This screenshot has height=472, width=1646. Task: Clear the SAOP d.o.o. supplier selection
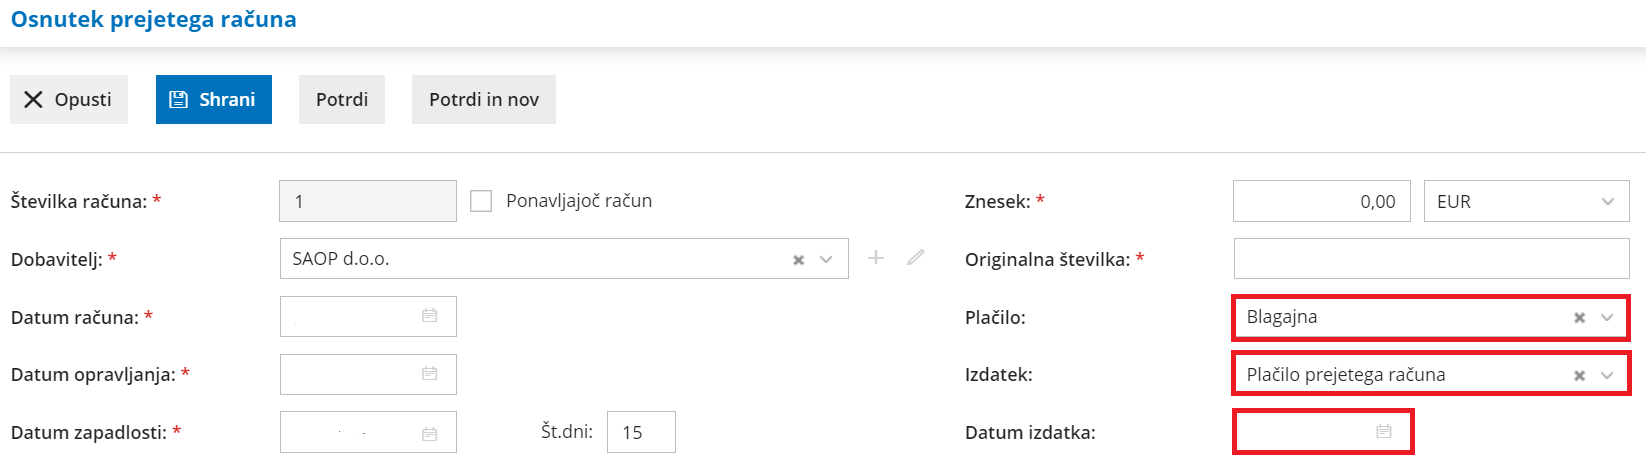(799, 260)
